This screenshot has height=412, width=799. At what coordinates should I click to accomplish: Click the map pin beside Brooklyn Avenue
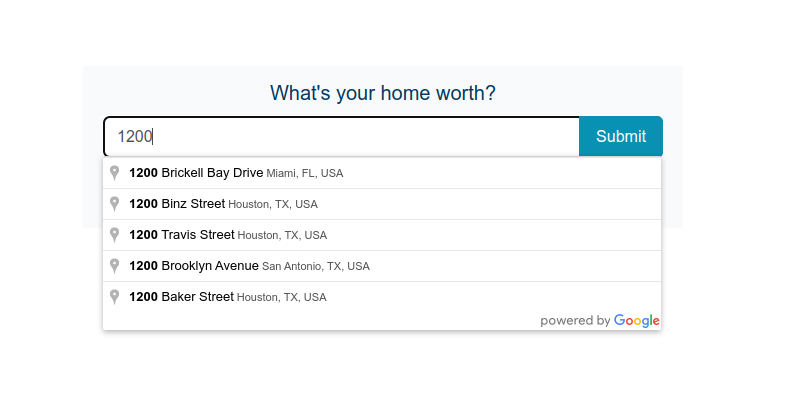115,266
